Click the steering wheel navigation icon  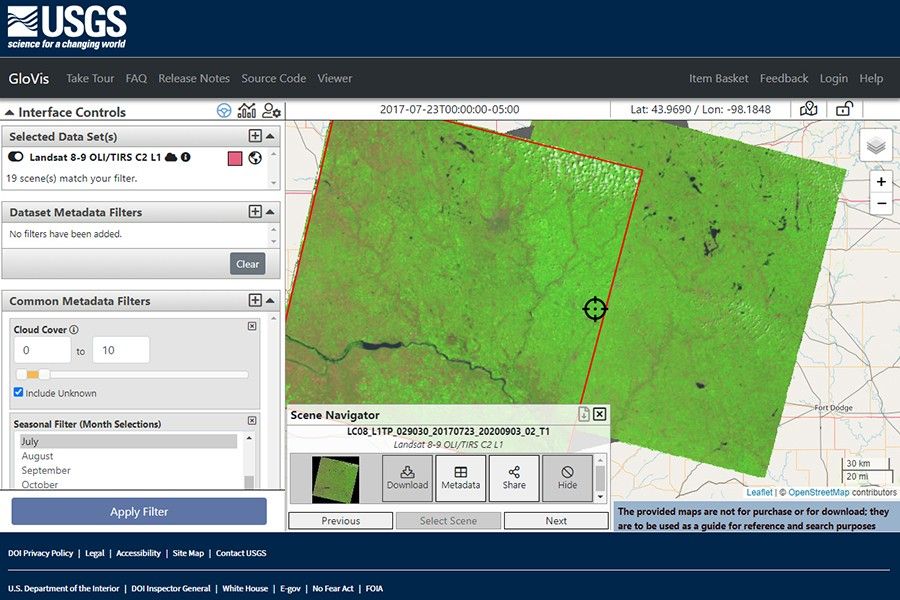coord(223,111)
